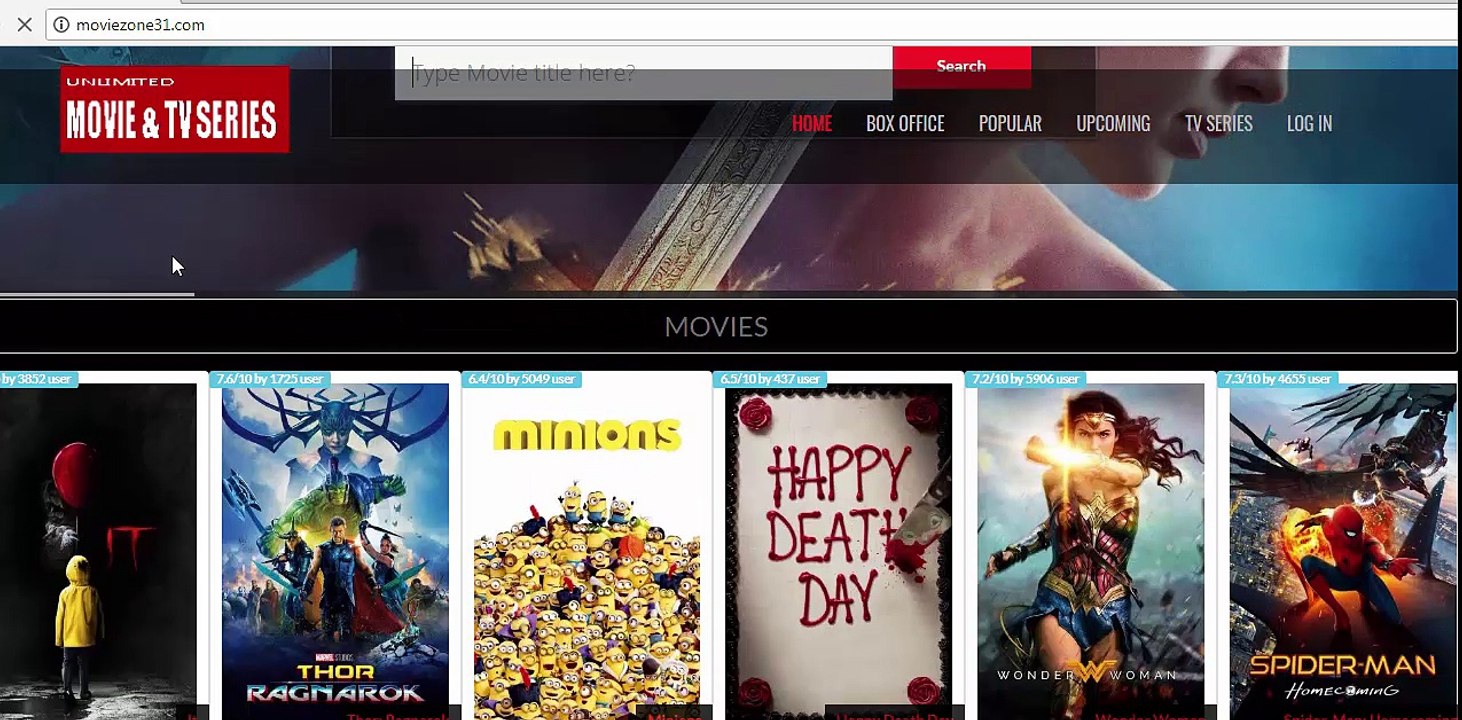Focus the address bar showing moviezone31.com
The height and width of the screenshot is (720, 1462).
(750, 25)
